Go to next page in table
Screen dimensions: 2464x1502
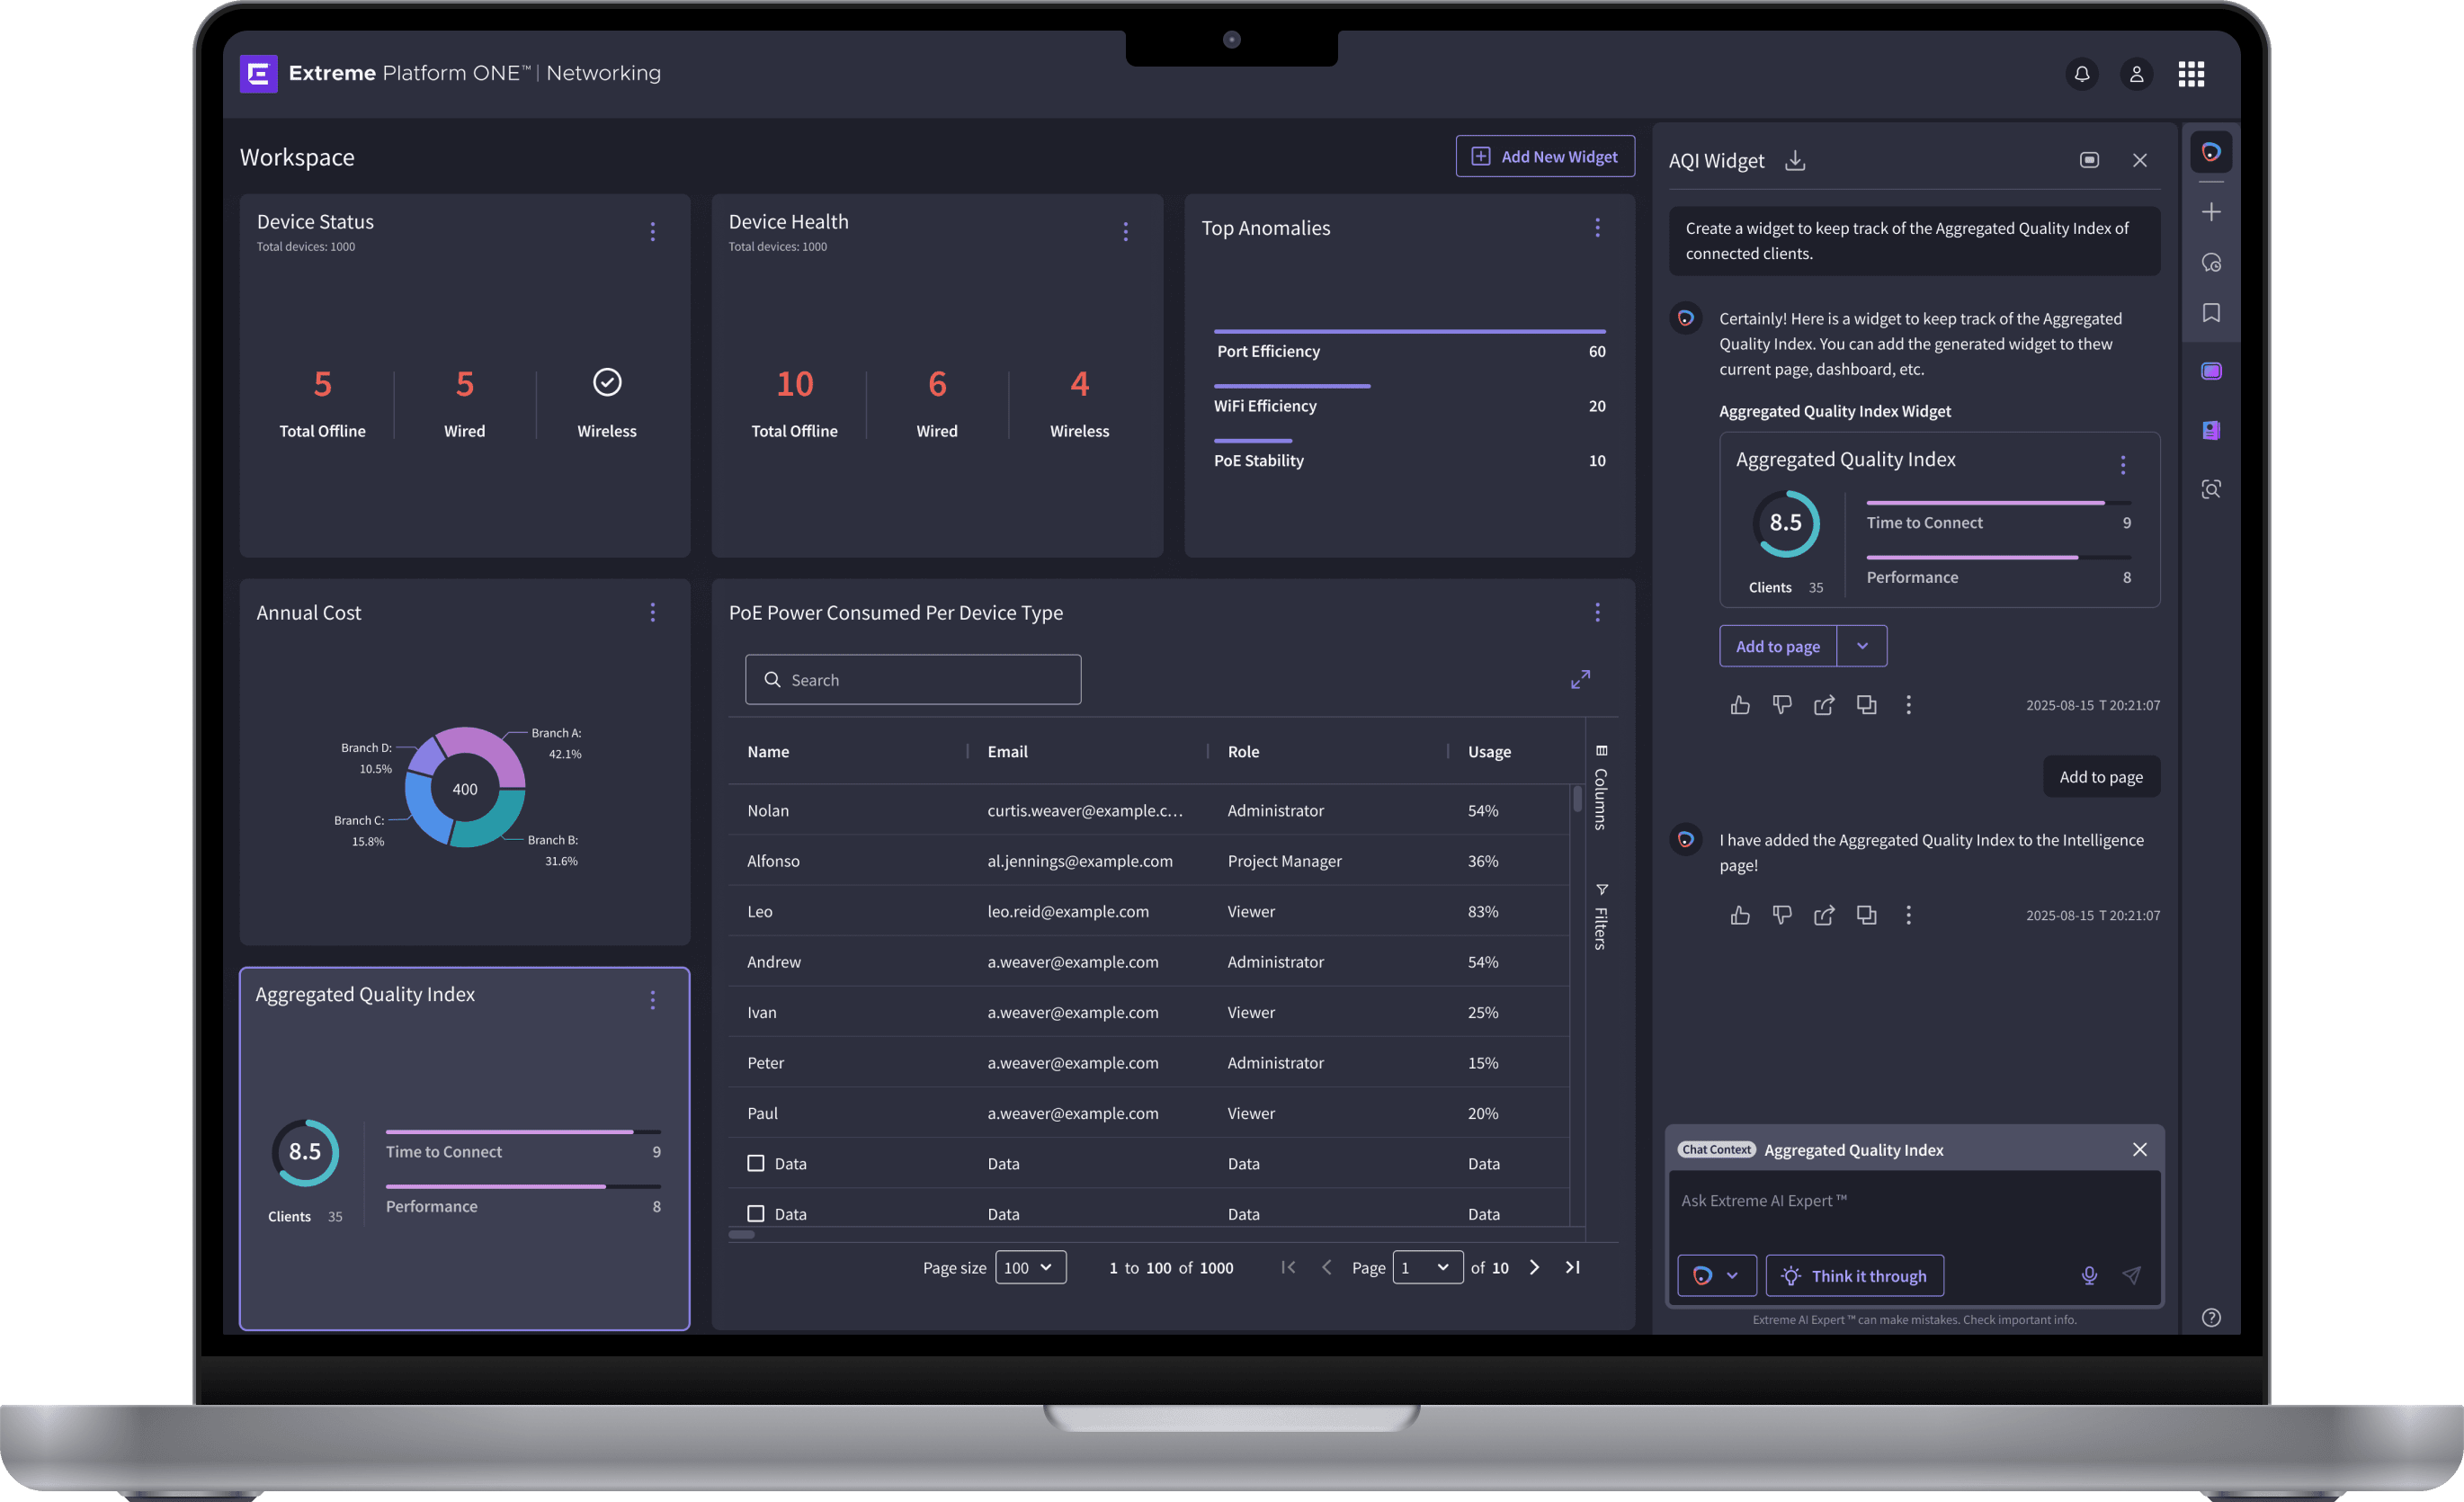[1534, 1267]
